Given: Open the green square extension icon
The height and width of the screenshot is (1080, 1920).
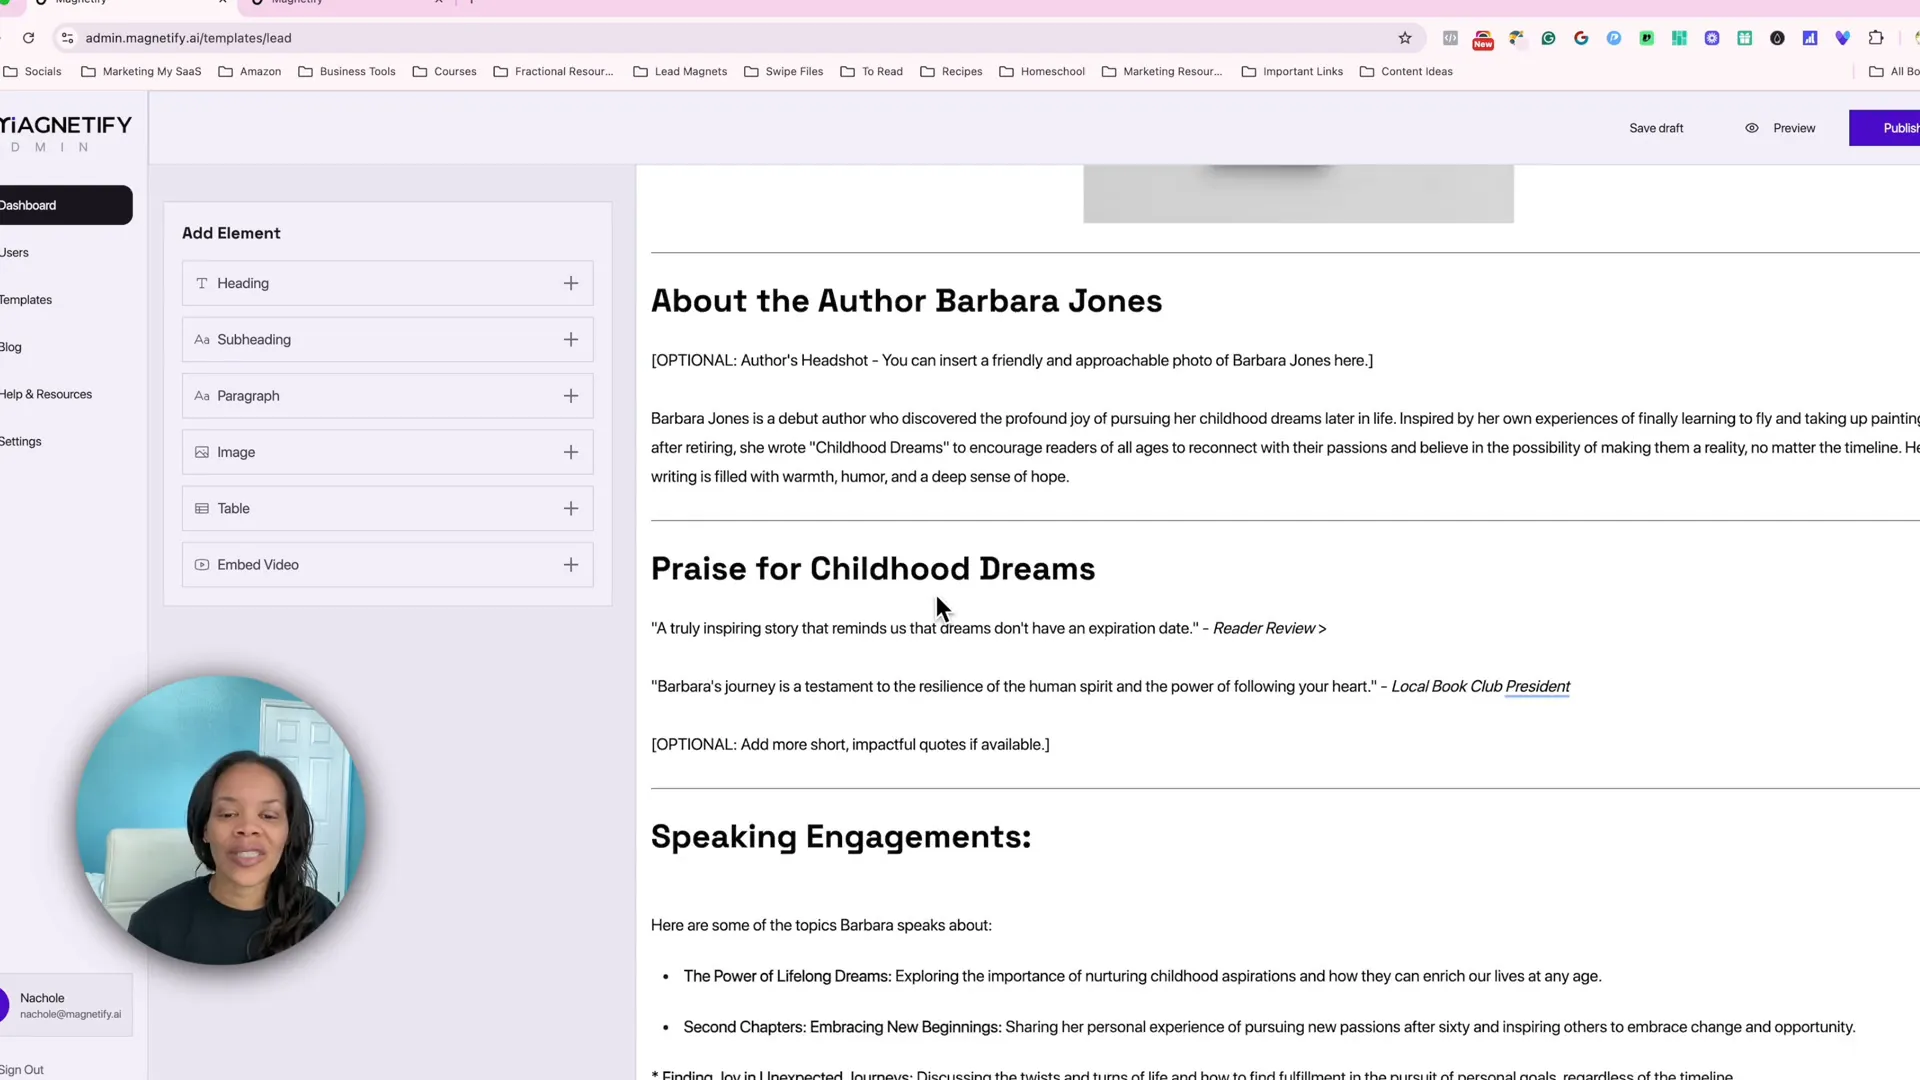Looking at the screenshot, I should [1646, 38].
